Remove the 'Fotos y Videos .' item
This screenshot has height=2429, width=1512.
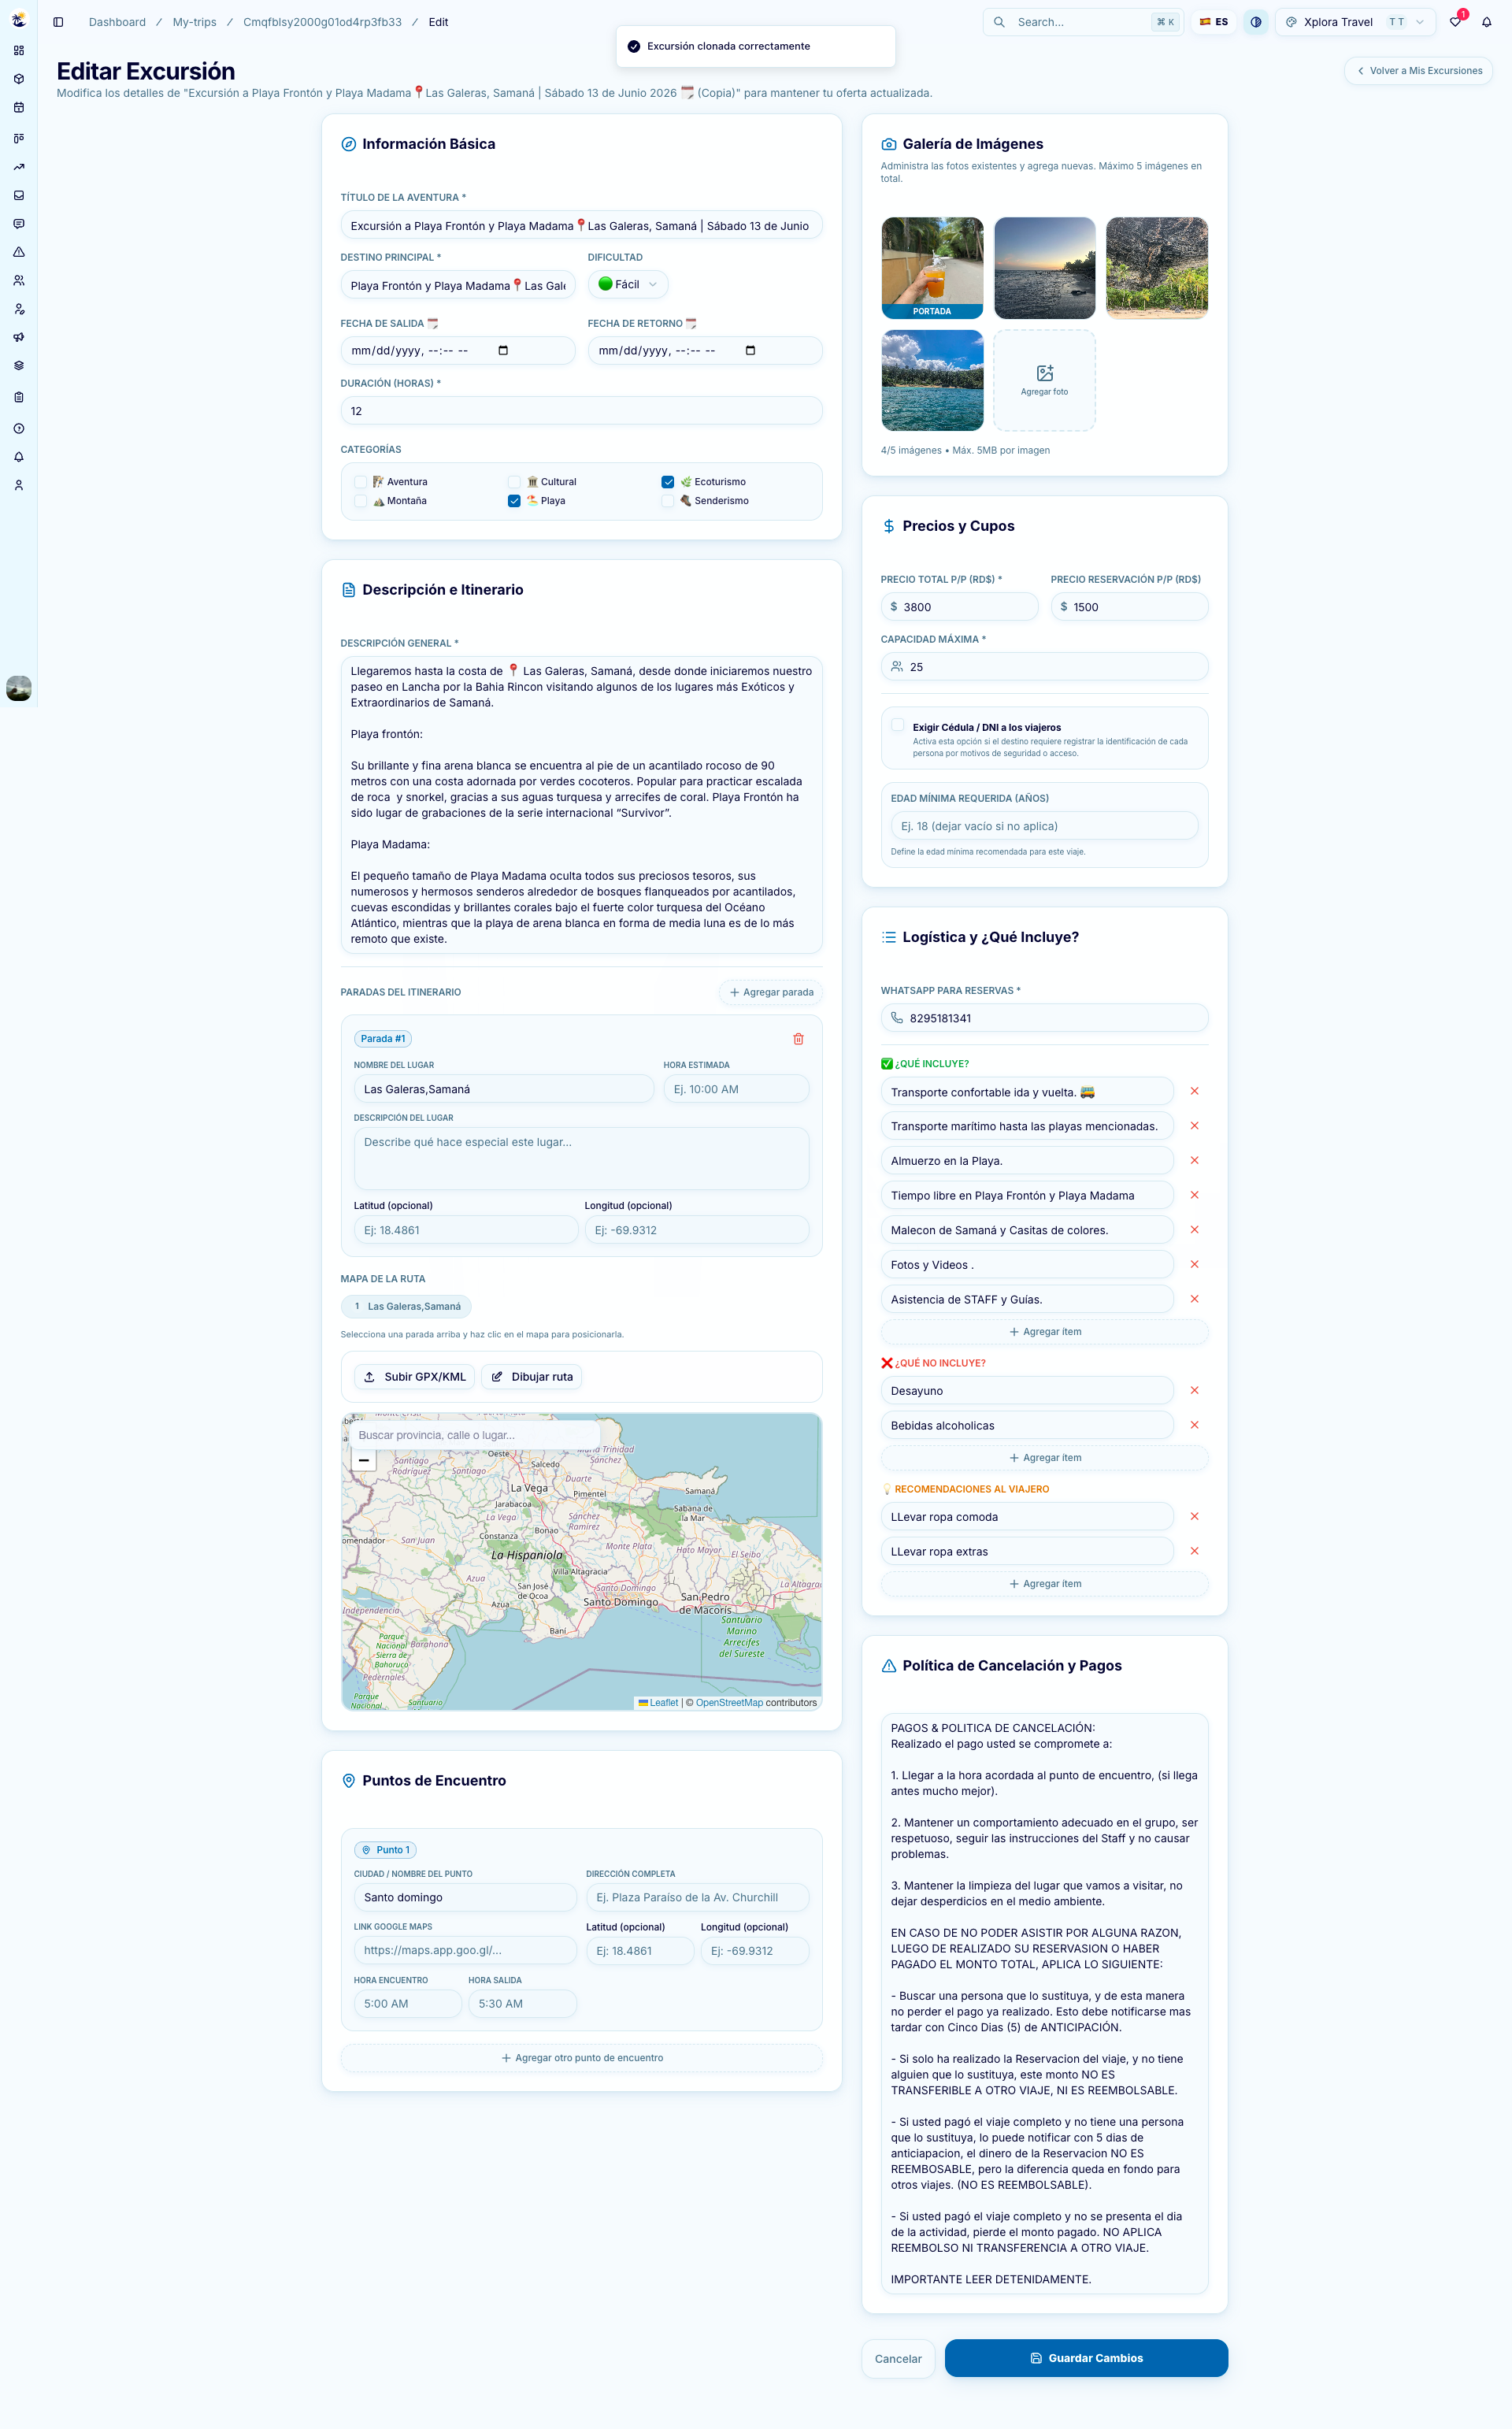pyautogui.click(x=1194, y=1264)
